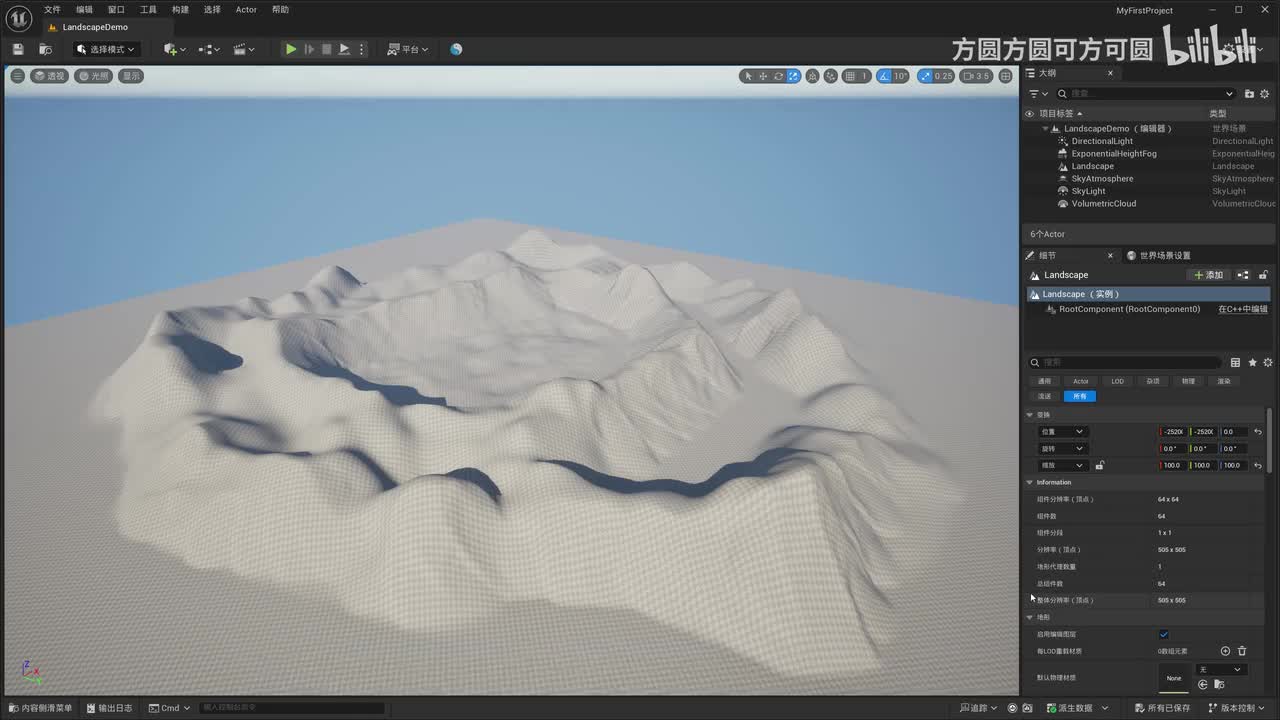Toggle rotation snapping angle icon
Image resolution: width=1280 pixels, height=720 pixels.
(884, 76)
